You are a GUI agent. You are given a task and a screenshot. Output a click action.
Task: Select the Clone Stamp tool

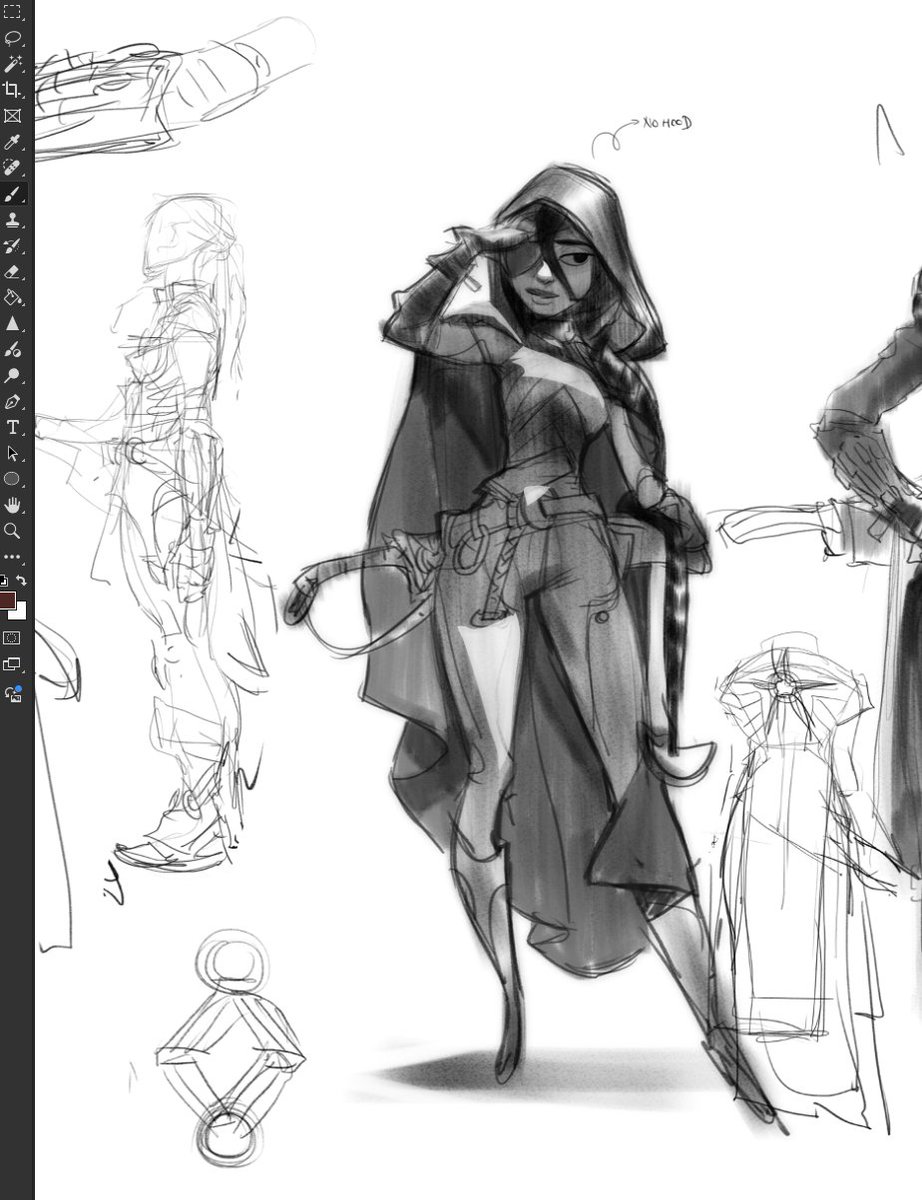[13, 220]
